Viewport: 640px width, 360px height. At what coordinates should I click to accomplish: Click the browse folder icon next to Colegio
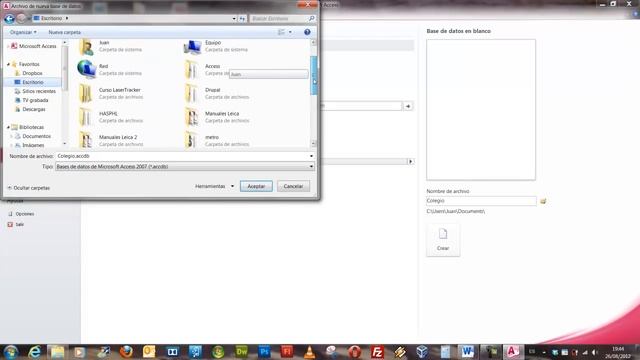(543, 201)
